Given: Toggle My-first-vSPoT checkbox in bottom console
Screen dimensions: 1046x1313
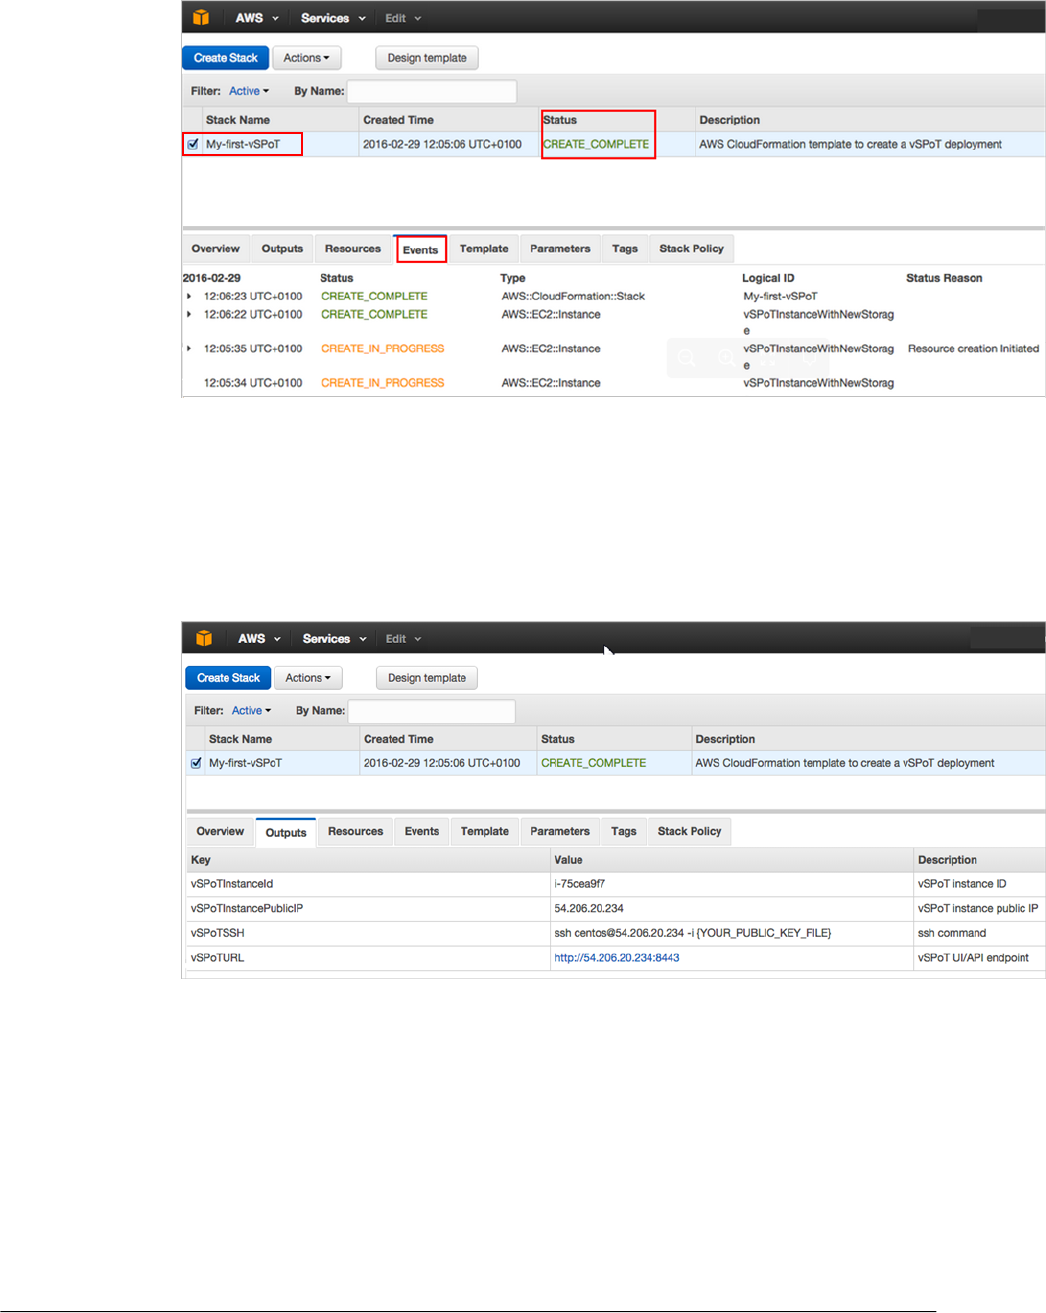Looking at the screenshot, I should [x=196, y=763].
